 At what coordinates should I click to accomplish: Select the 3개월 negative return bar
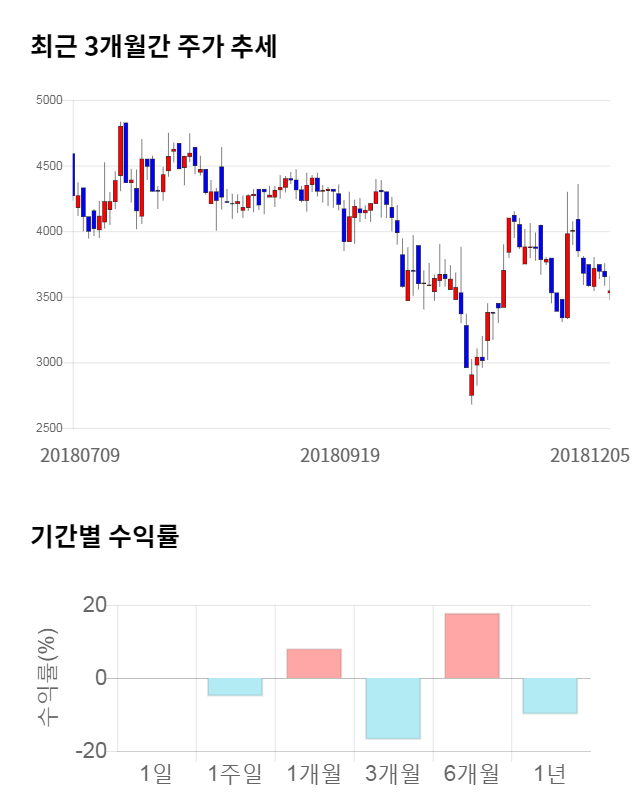(x=393, y=708)
